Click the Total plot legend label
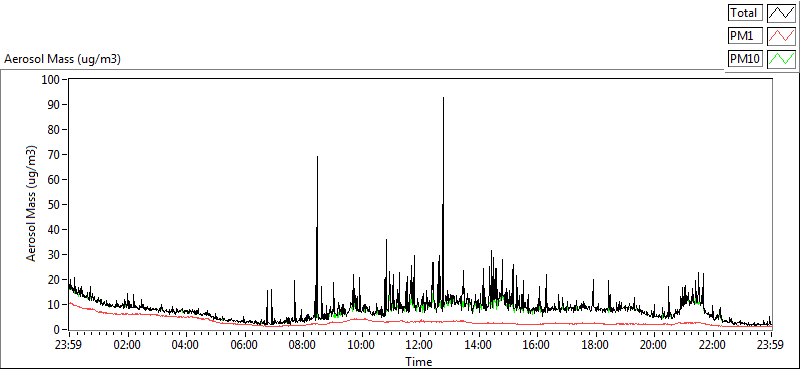 click(x=745, y=12)
